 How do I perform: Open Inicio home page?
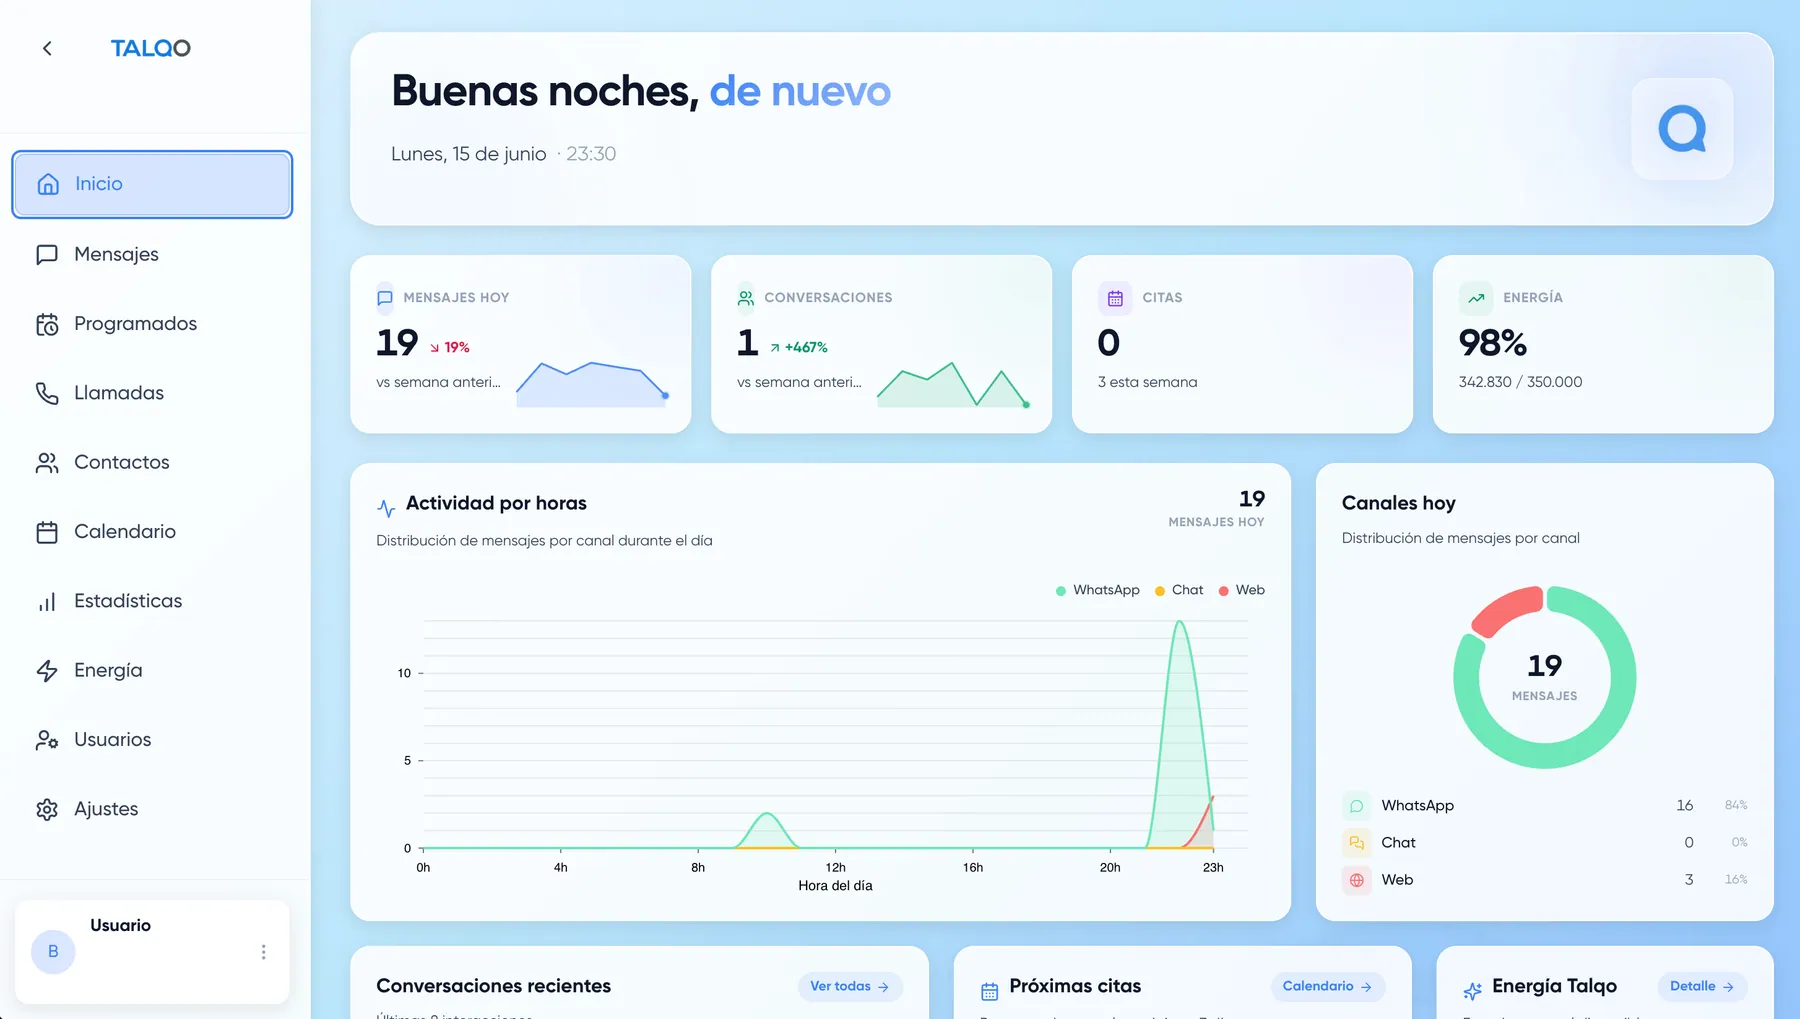click(152, 184)
